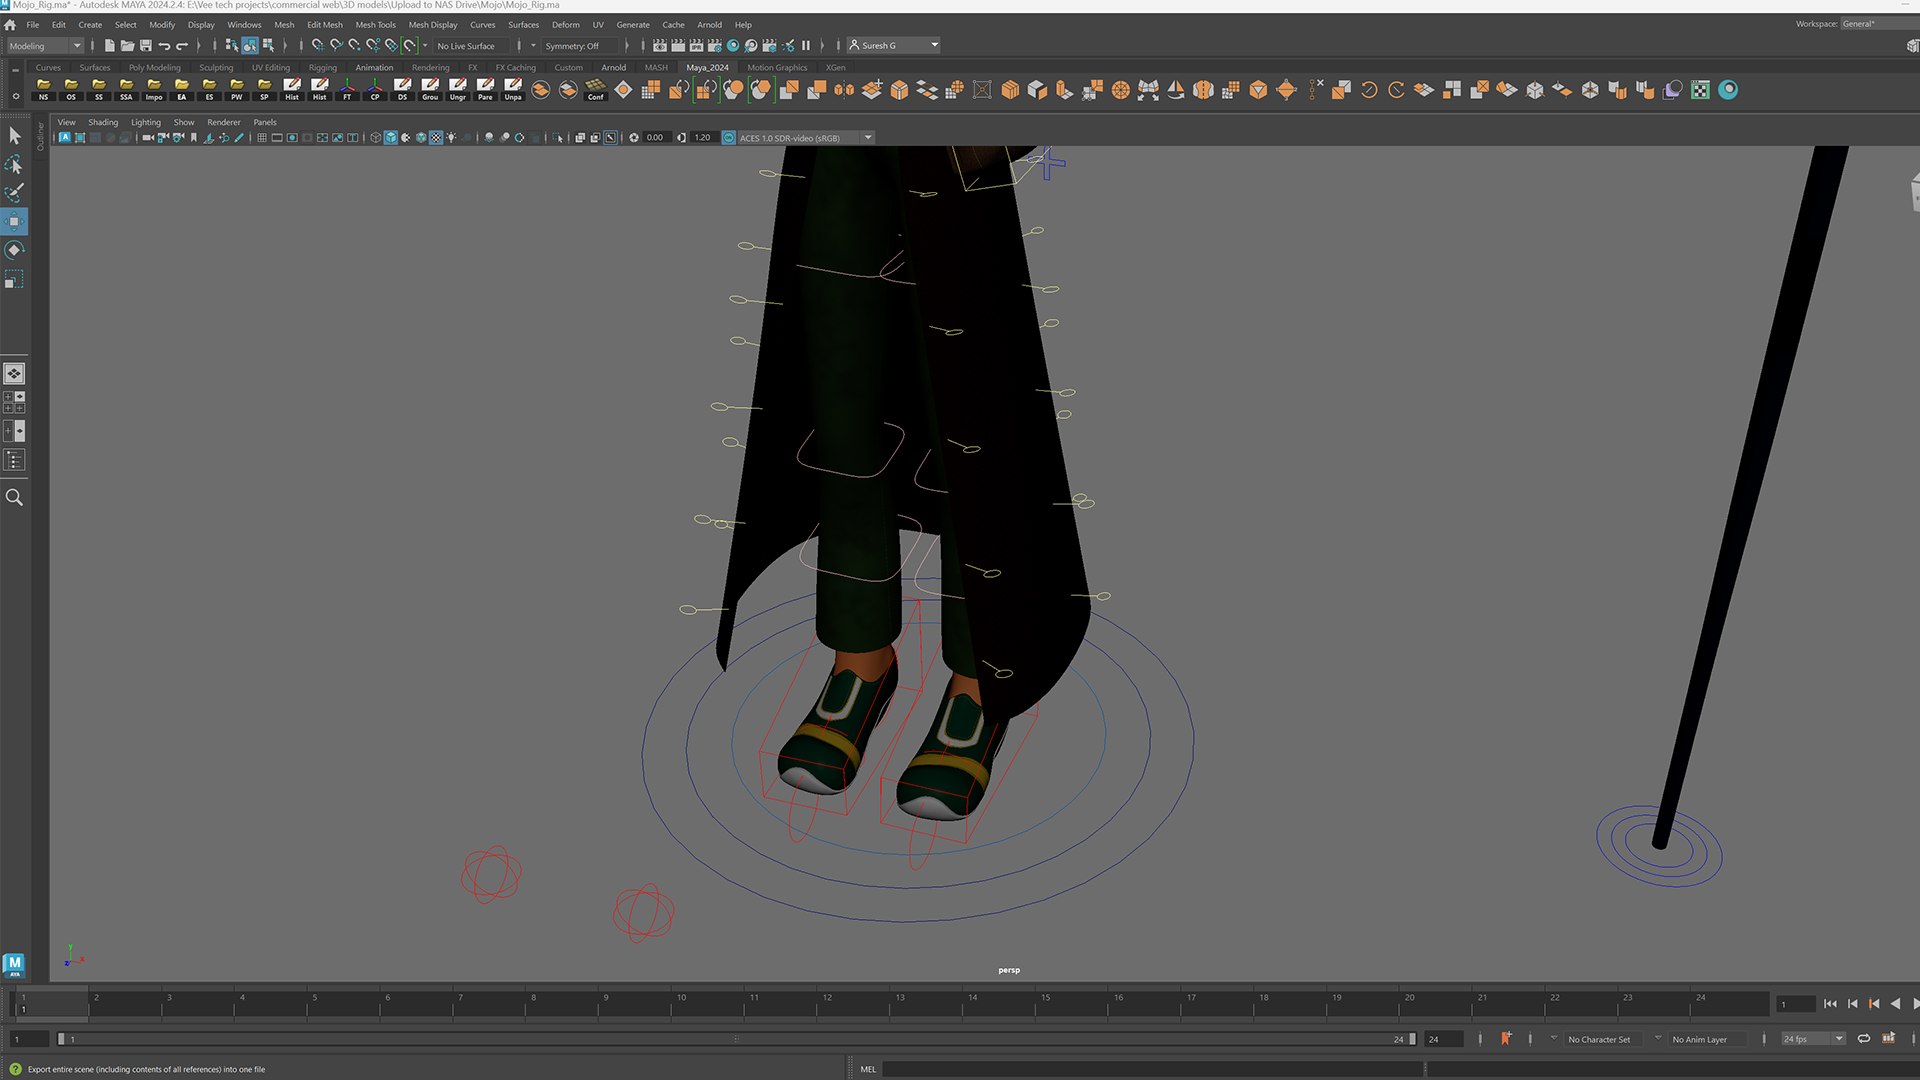Click the Pause Viewport icon
The width and height of the screenshot is (1920, 1080).
coord(806,45)
